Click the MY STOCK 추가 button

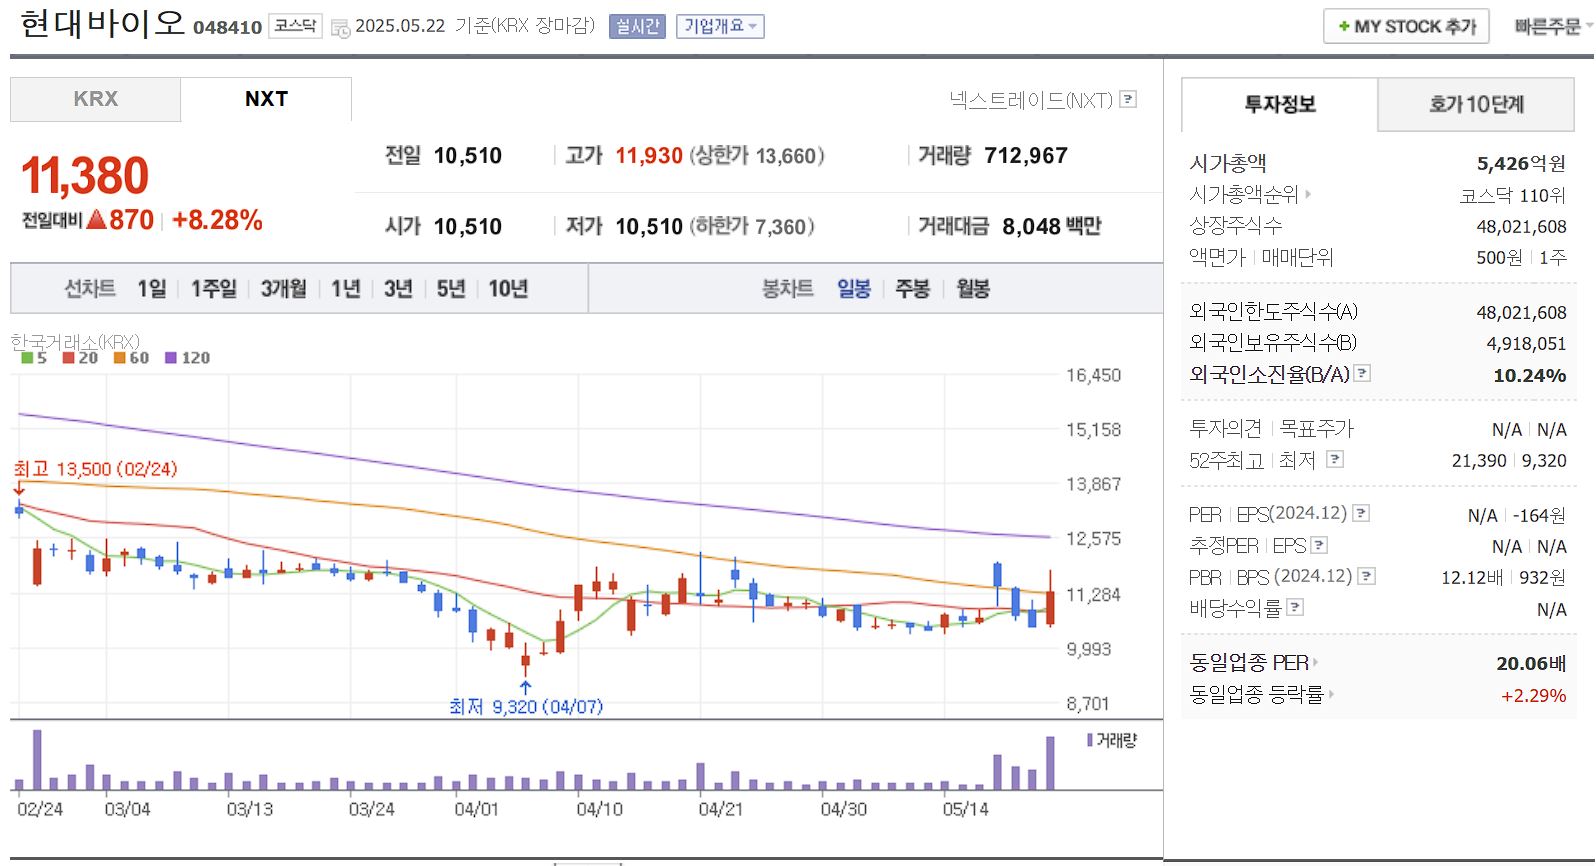click(1406, 27)
